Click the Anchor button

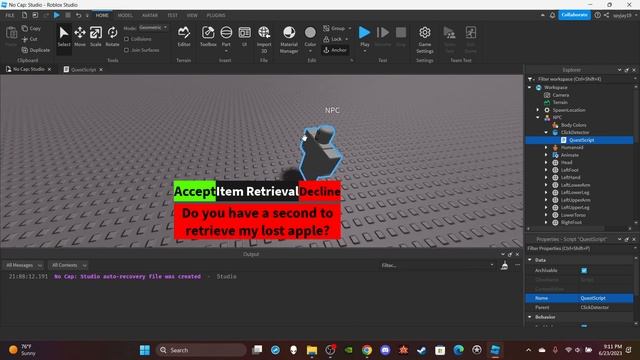coord(335,50)
